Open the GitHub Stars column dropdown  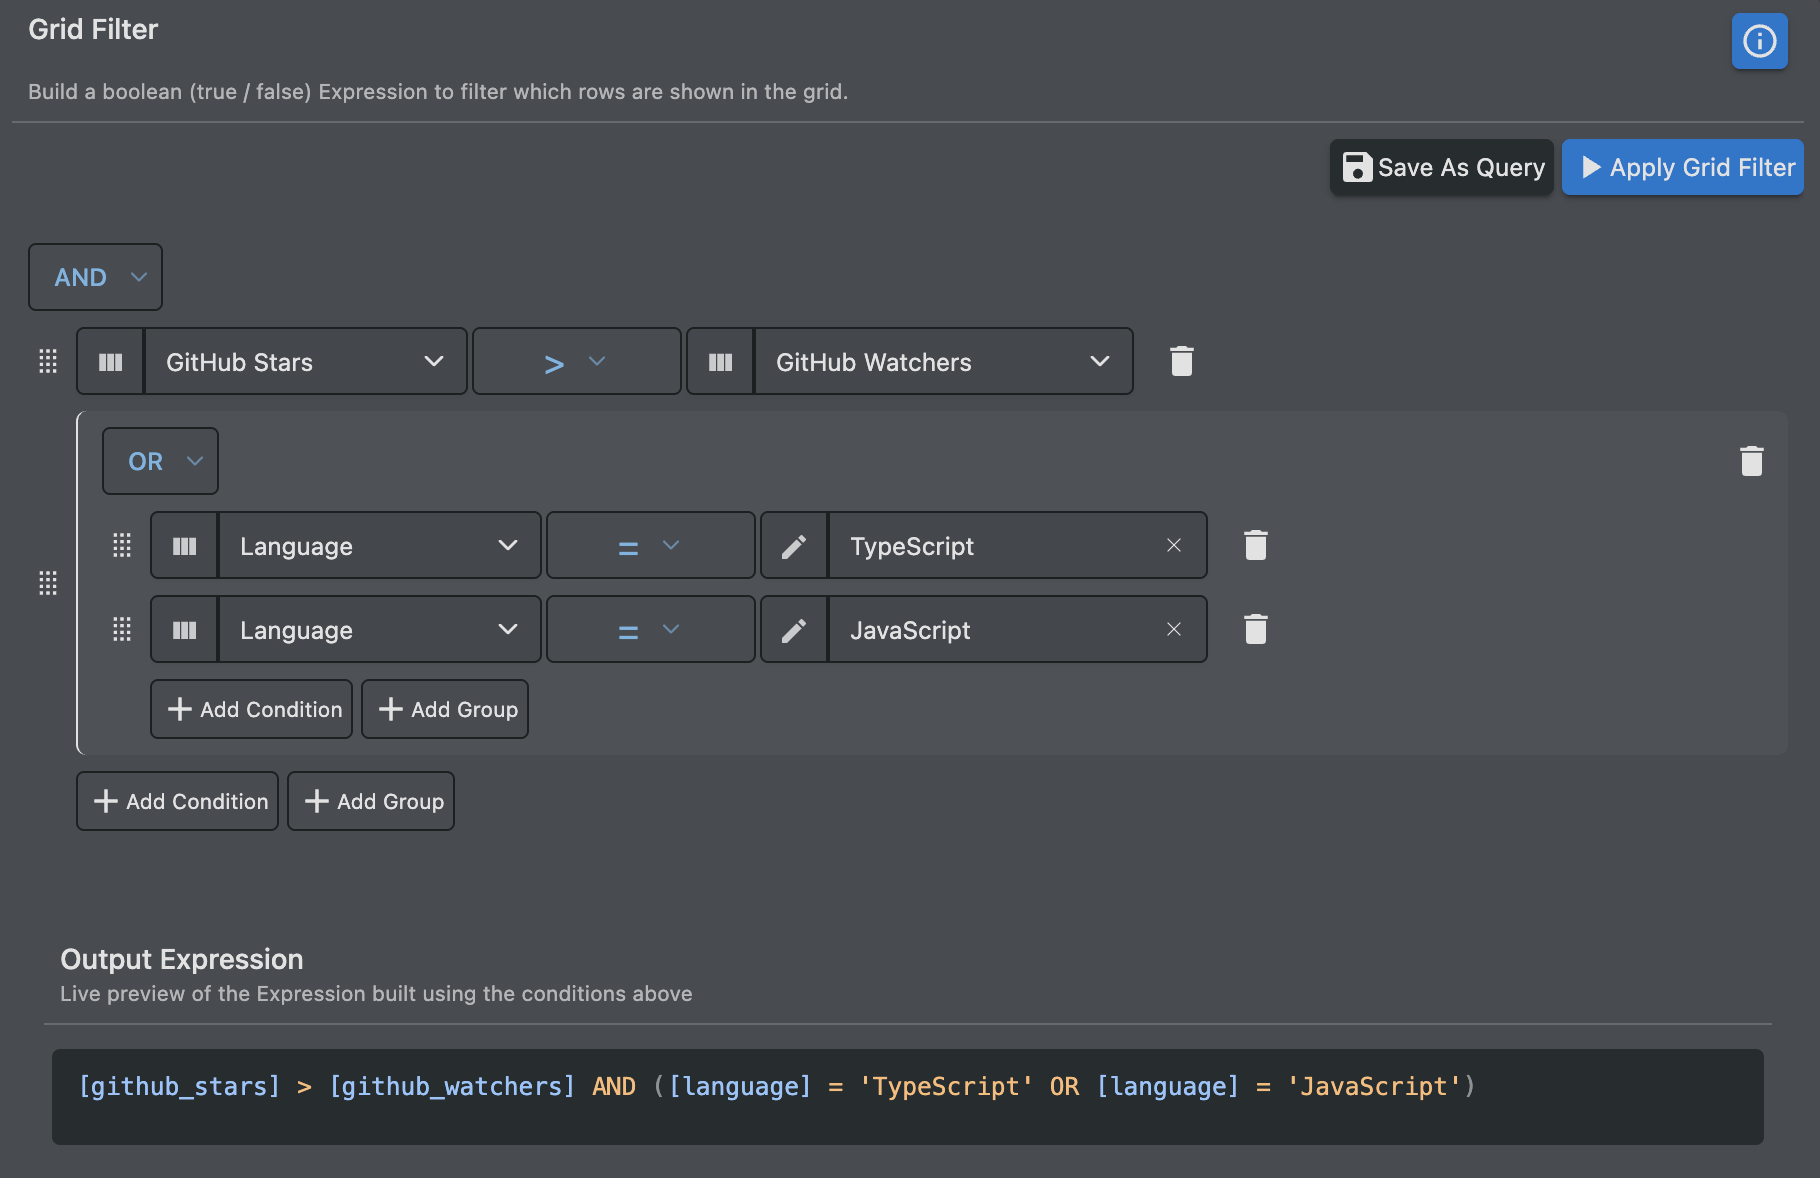[x=305, y=361]
